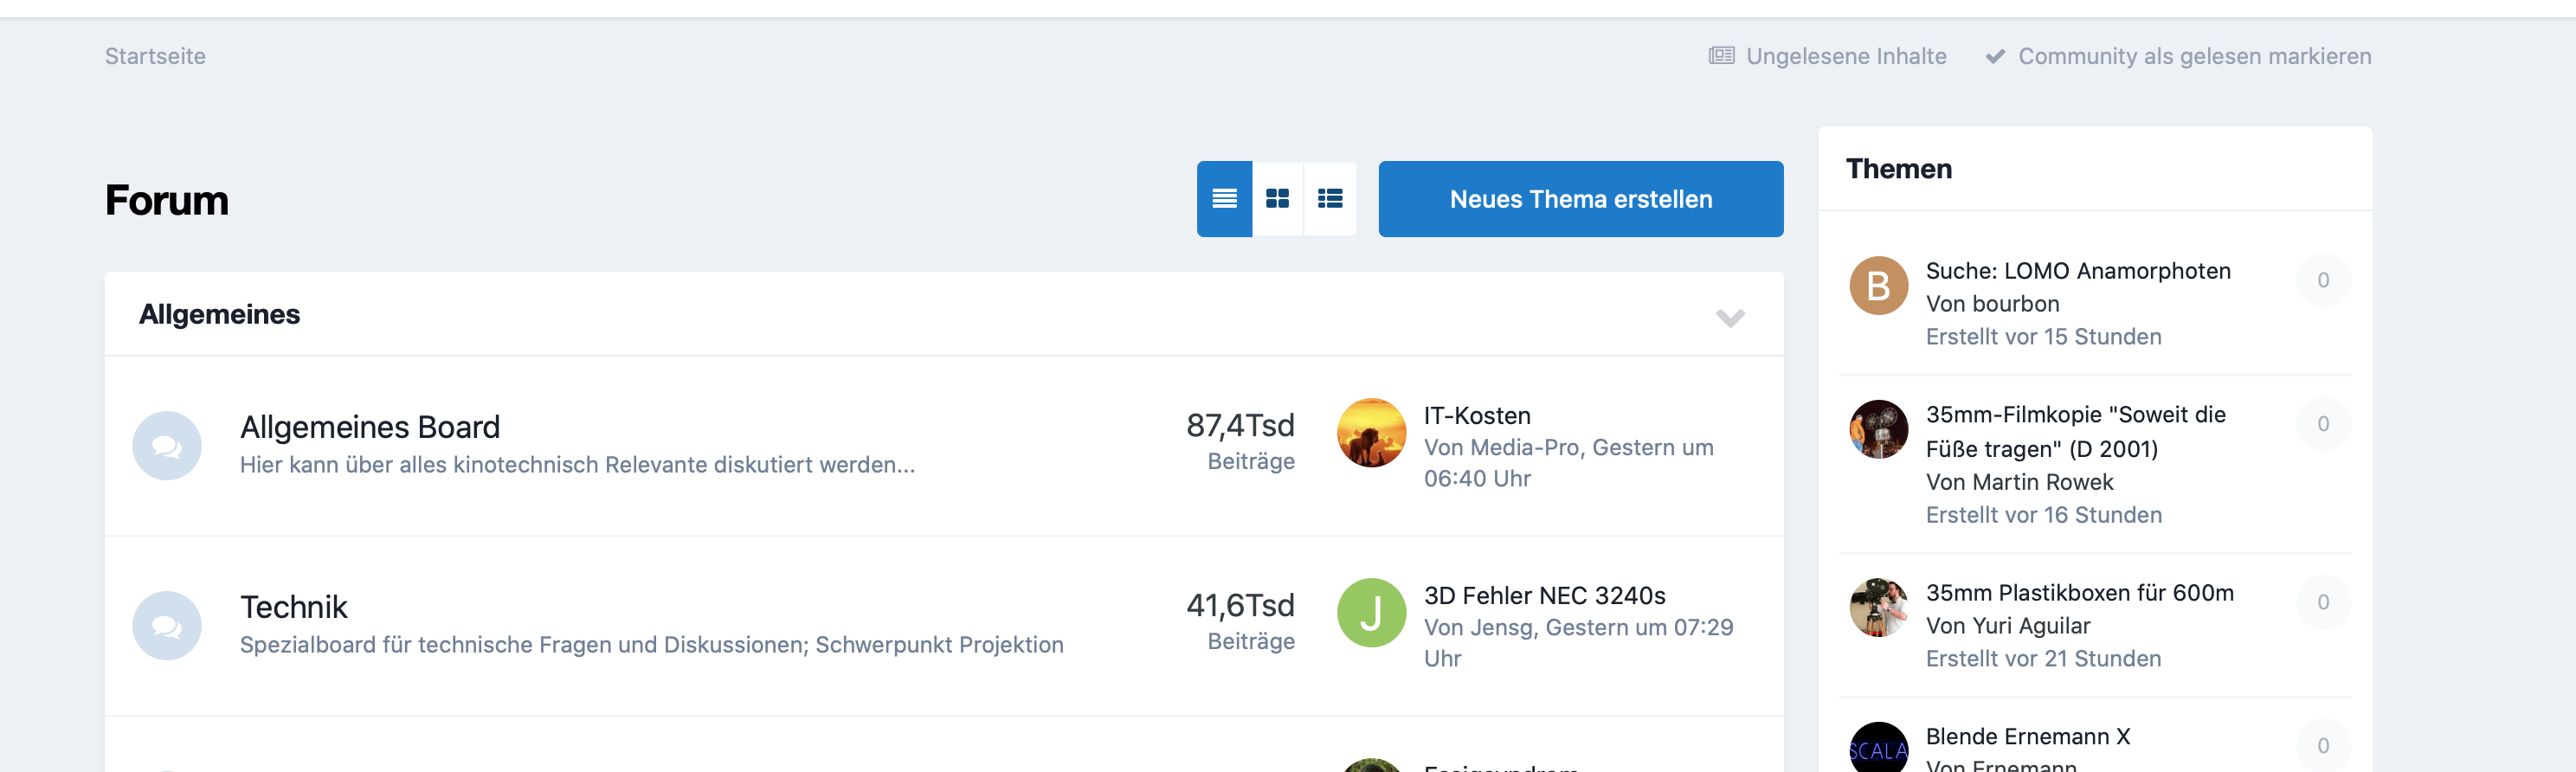Open the 3D Fehler NEC 3240s topic
The width and height of the screenshot is (2576, 772).
[x=1544, y=595]
